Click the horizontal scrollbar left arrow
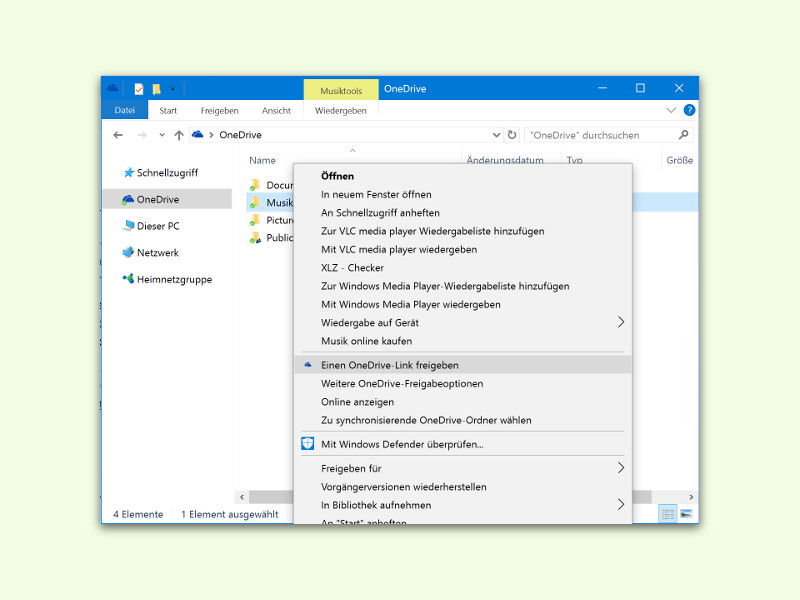 (242, 497)
